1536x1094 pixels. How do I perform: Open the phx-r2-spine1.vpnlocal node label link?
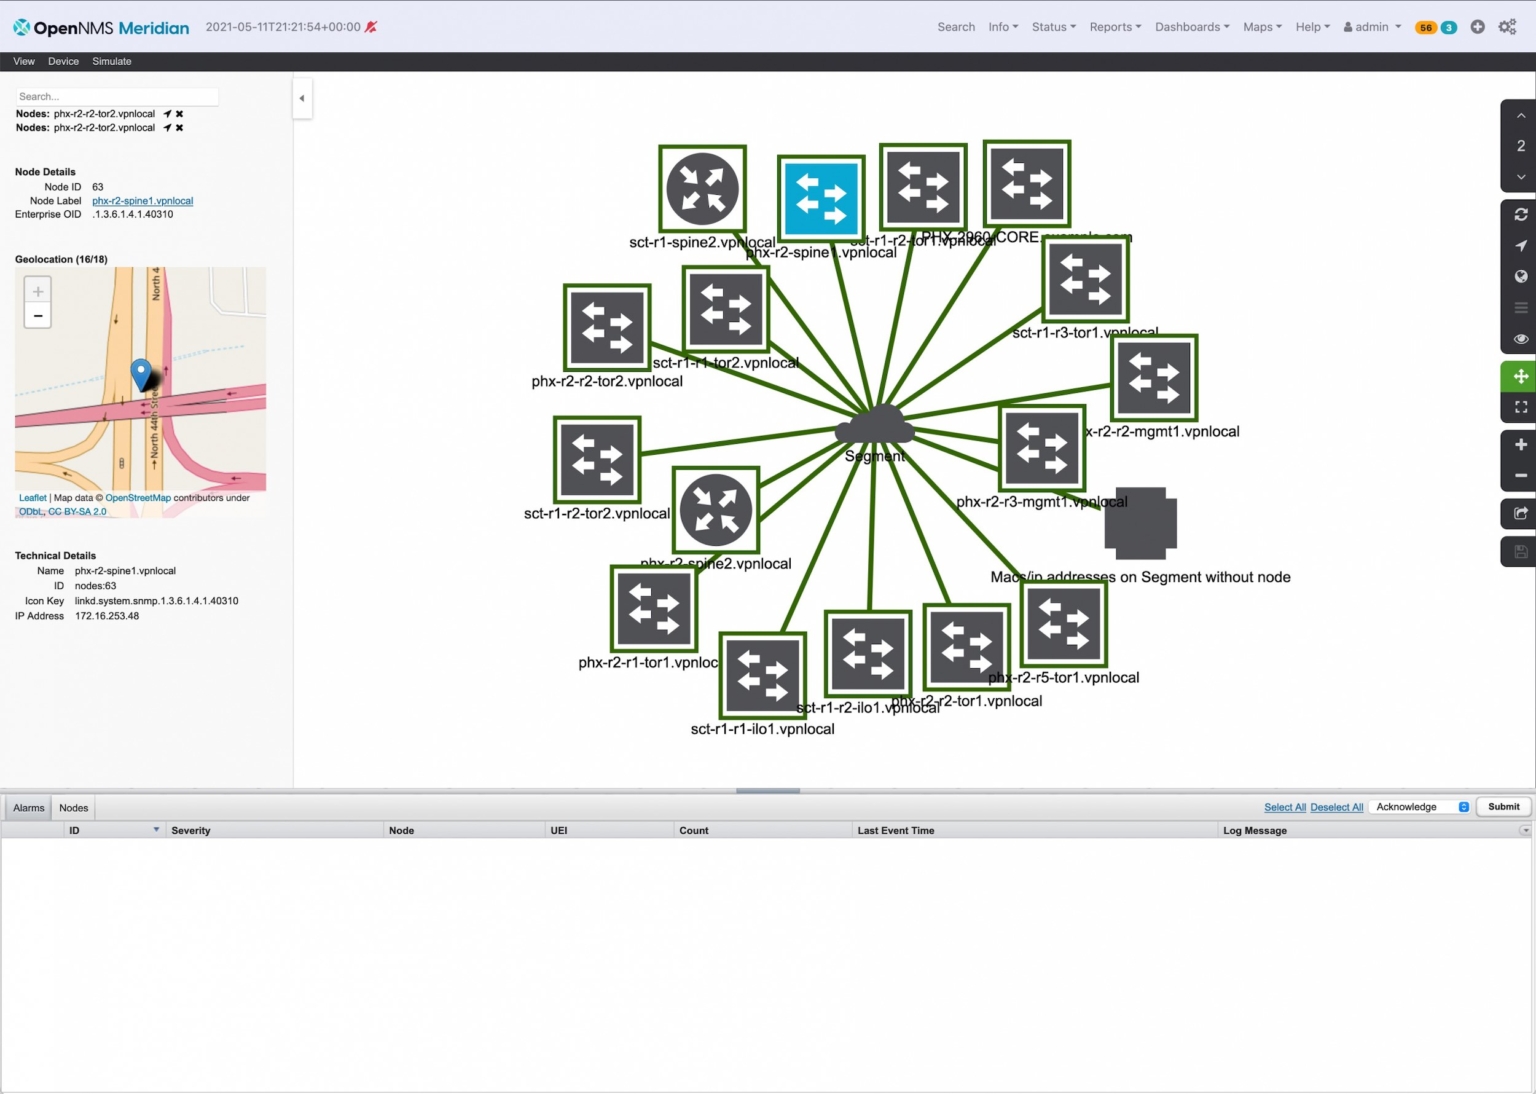coord(143,200)
